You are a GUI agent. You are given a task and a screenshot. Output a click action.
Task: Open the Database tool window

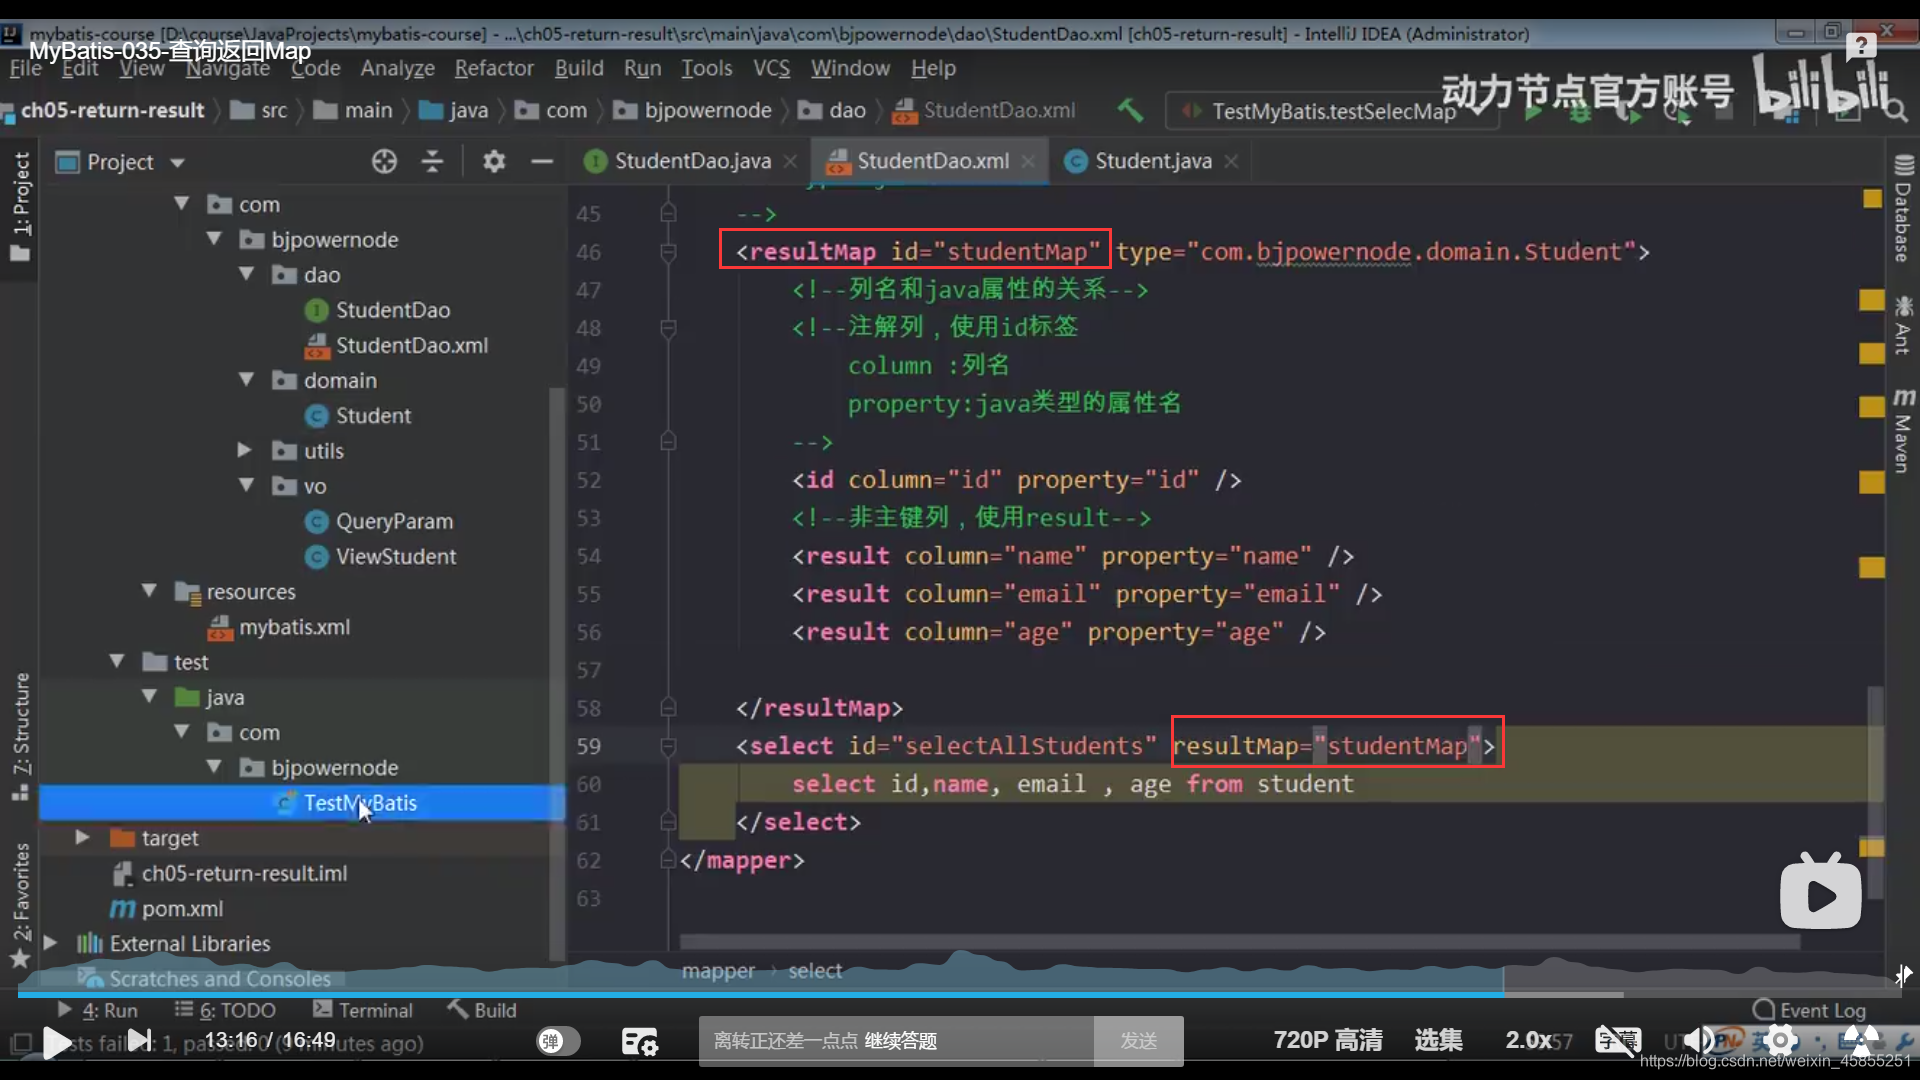(1902, 209)
